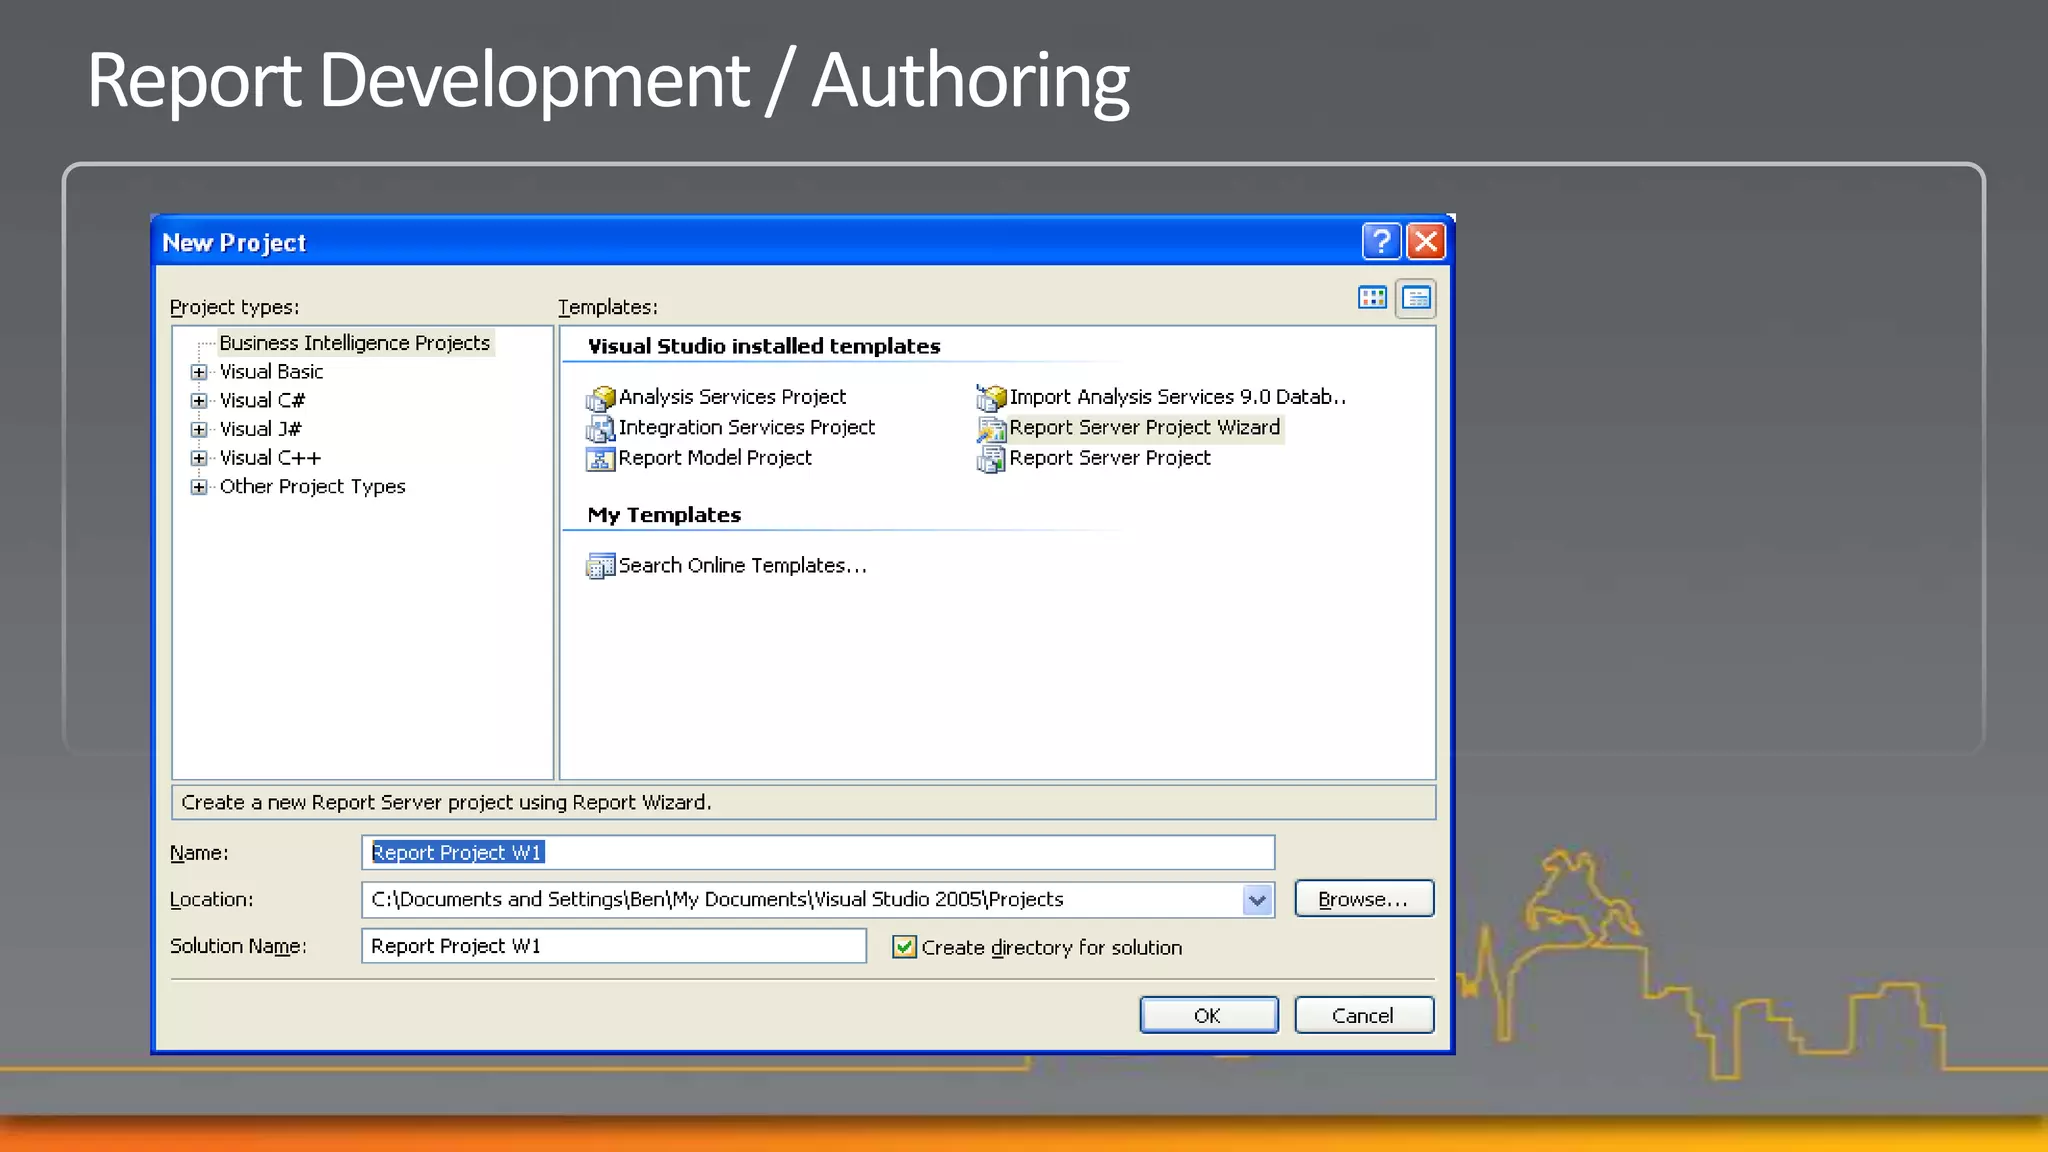Toggle Create directory for solution checkbox
The height and width of the screenshot is (1152, 2048).
coord(904,947)
